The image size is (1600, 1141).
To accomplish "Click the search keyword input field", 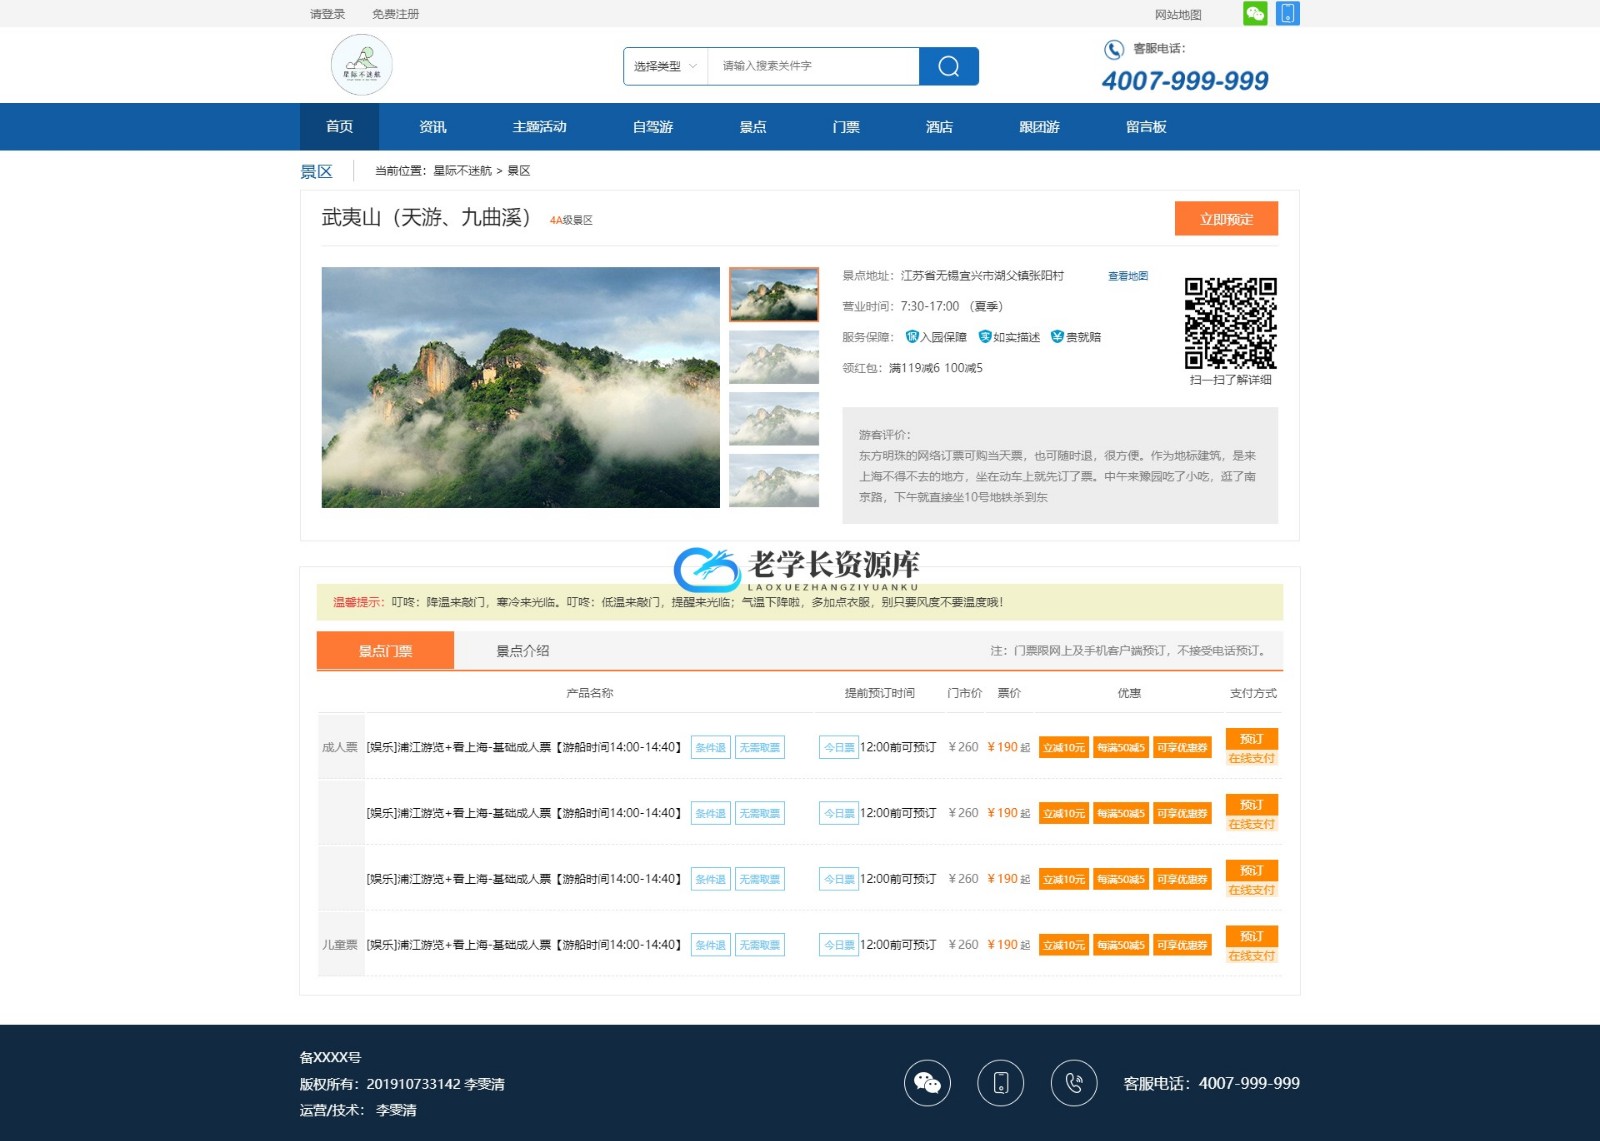I will click(x=813, y=66).
